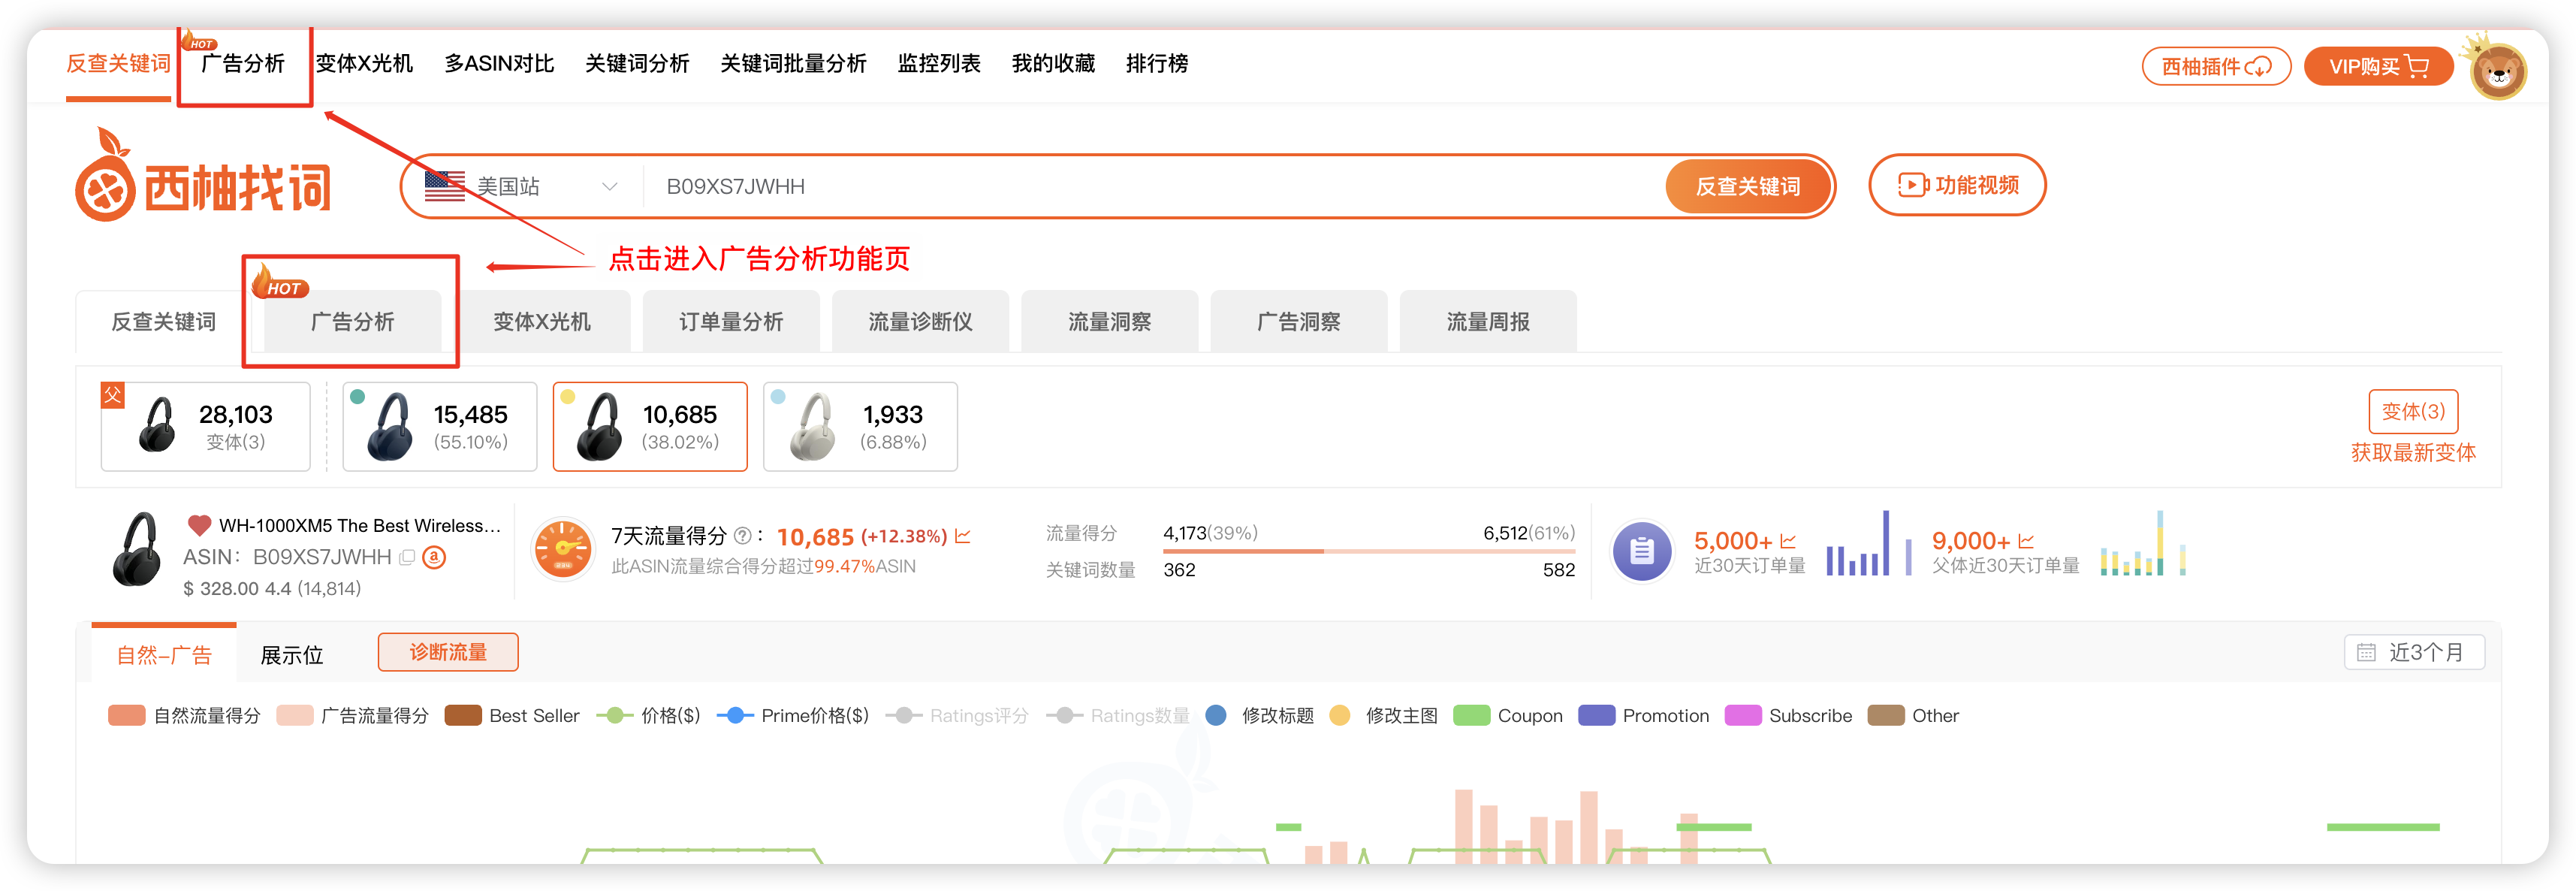Screen dimensions: 2576x891
Task: Open trend chart icon beside 9,000+ orders
Action: pyautogui.click(x=2026, y=541)
